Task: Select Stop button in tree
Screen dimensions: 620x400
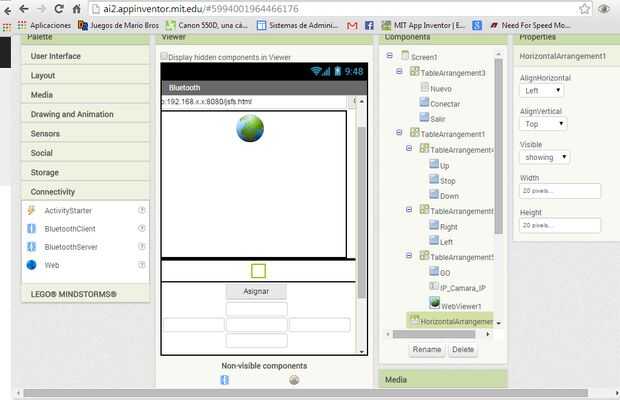Action: click(x=442, y=180)
